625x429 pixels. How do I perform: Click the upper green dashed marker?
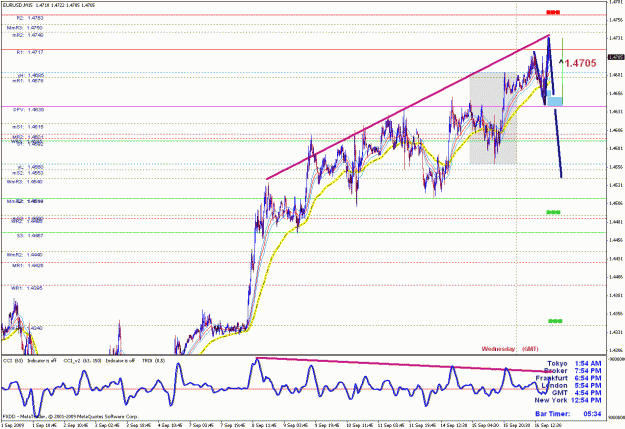(553, 212)
